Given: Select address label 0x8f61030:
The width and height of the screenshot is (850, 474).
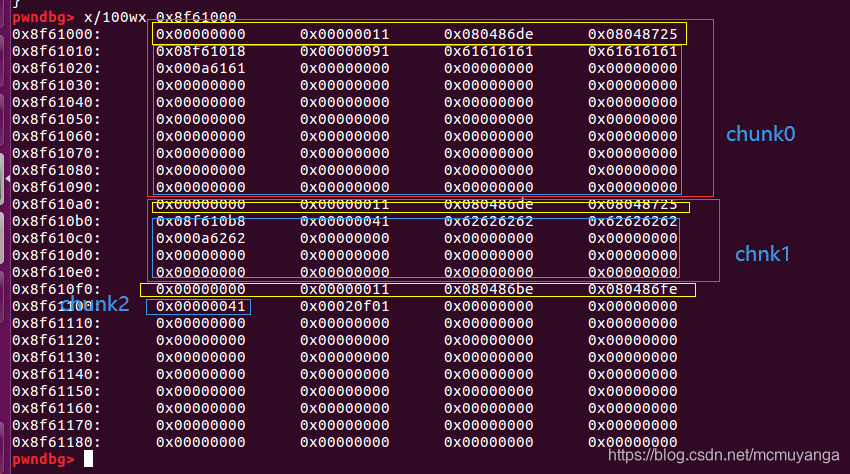Looking at the screenshot, I should click(x=56, y=85).
